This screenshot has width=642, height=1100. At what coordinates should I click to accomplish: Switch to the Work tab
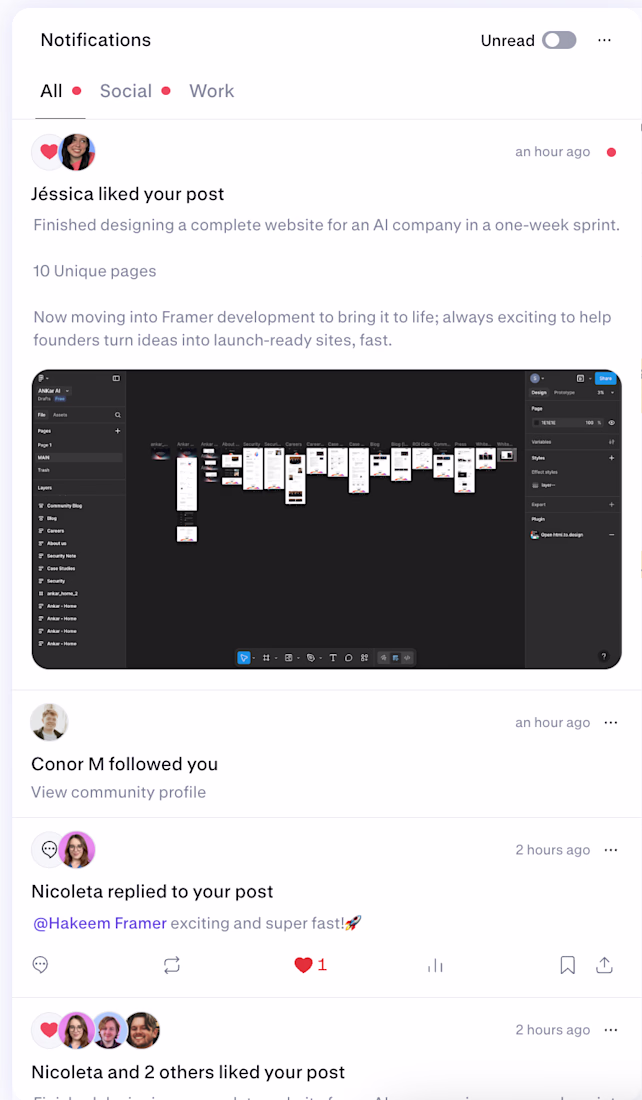click(212, 91)
